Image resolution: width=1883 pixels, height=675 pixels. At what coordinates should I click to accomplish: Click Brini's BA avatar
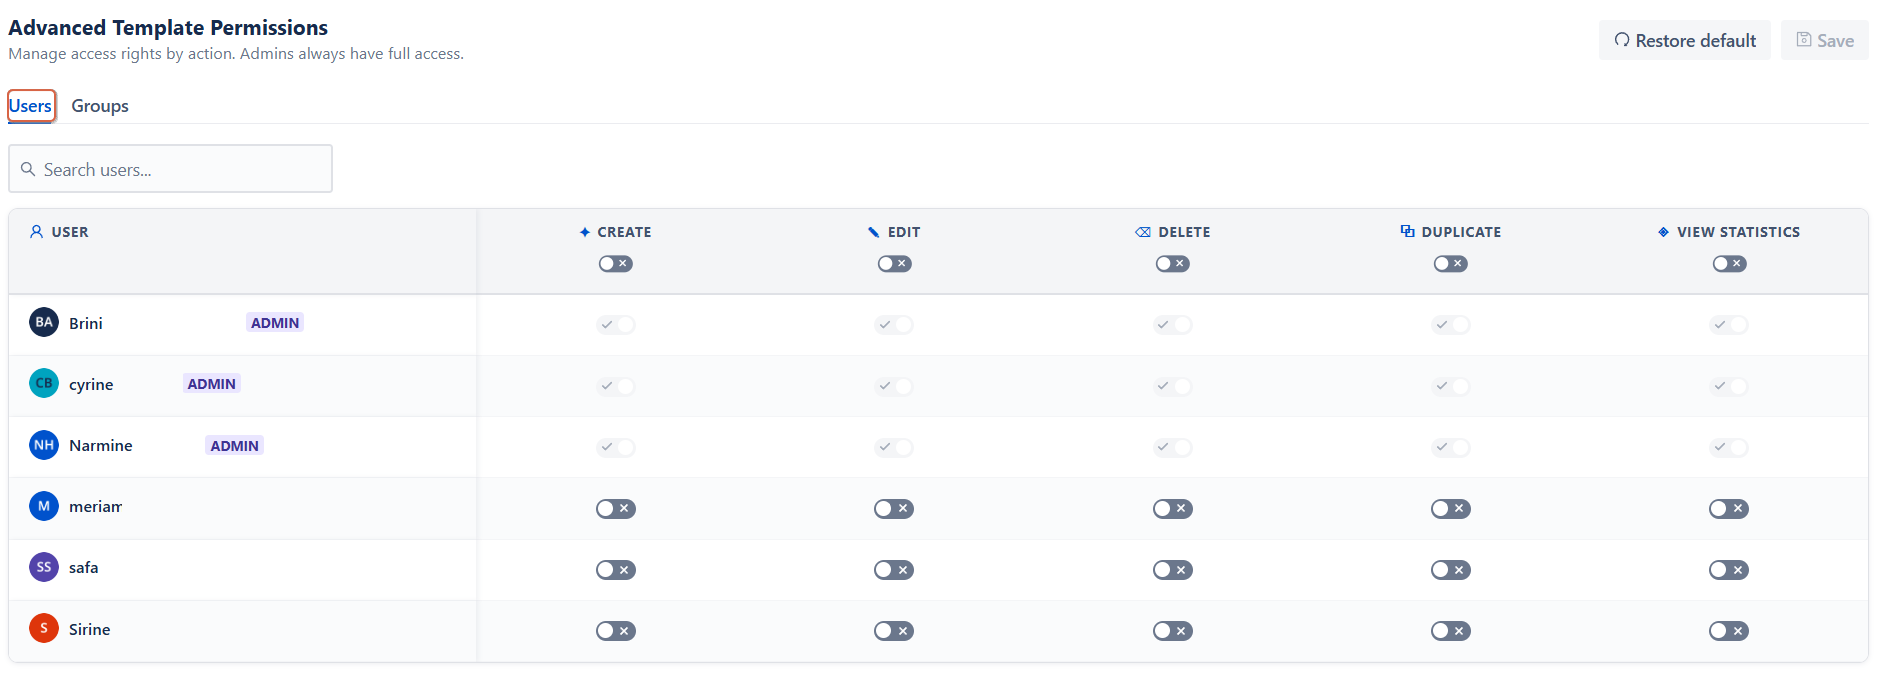tap(44, 322)
